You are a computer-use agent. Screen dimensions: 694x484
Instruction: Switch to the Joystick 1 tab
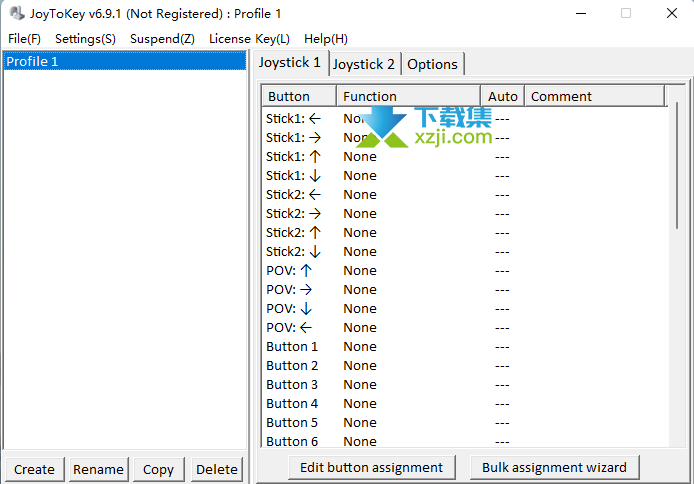pyautogui.click(x=290, y=62)
